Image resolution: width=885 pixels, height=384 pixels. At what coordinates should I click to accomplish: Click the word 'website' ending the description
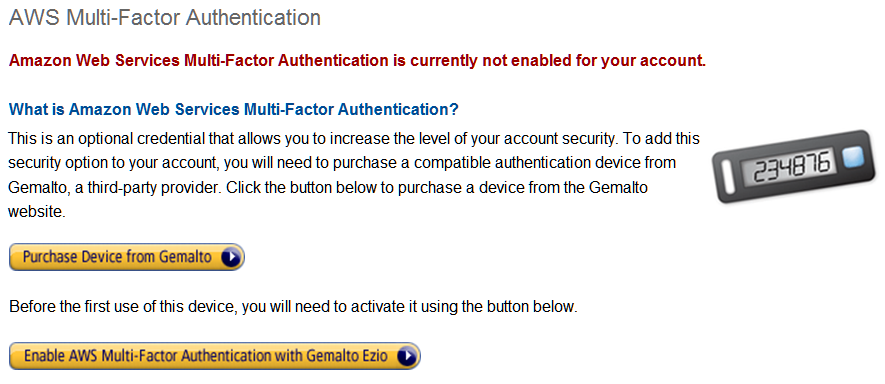click(36, 212)
